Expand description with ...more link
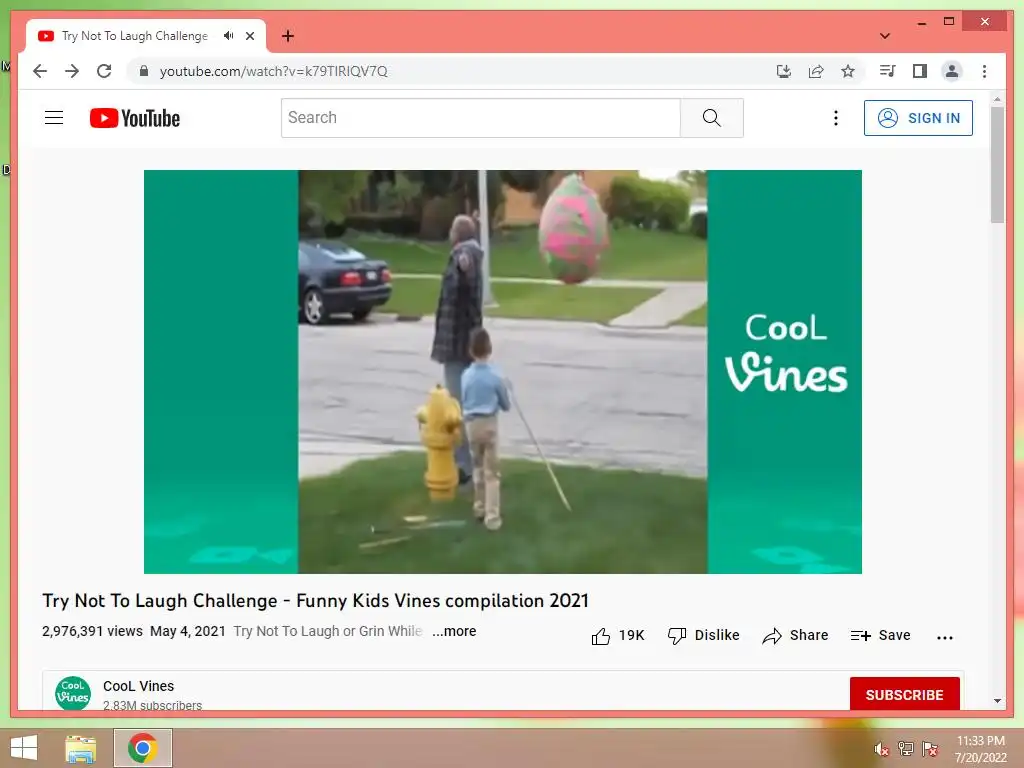 [454, 631]
